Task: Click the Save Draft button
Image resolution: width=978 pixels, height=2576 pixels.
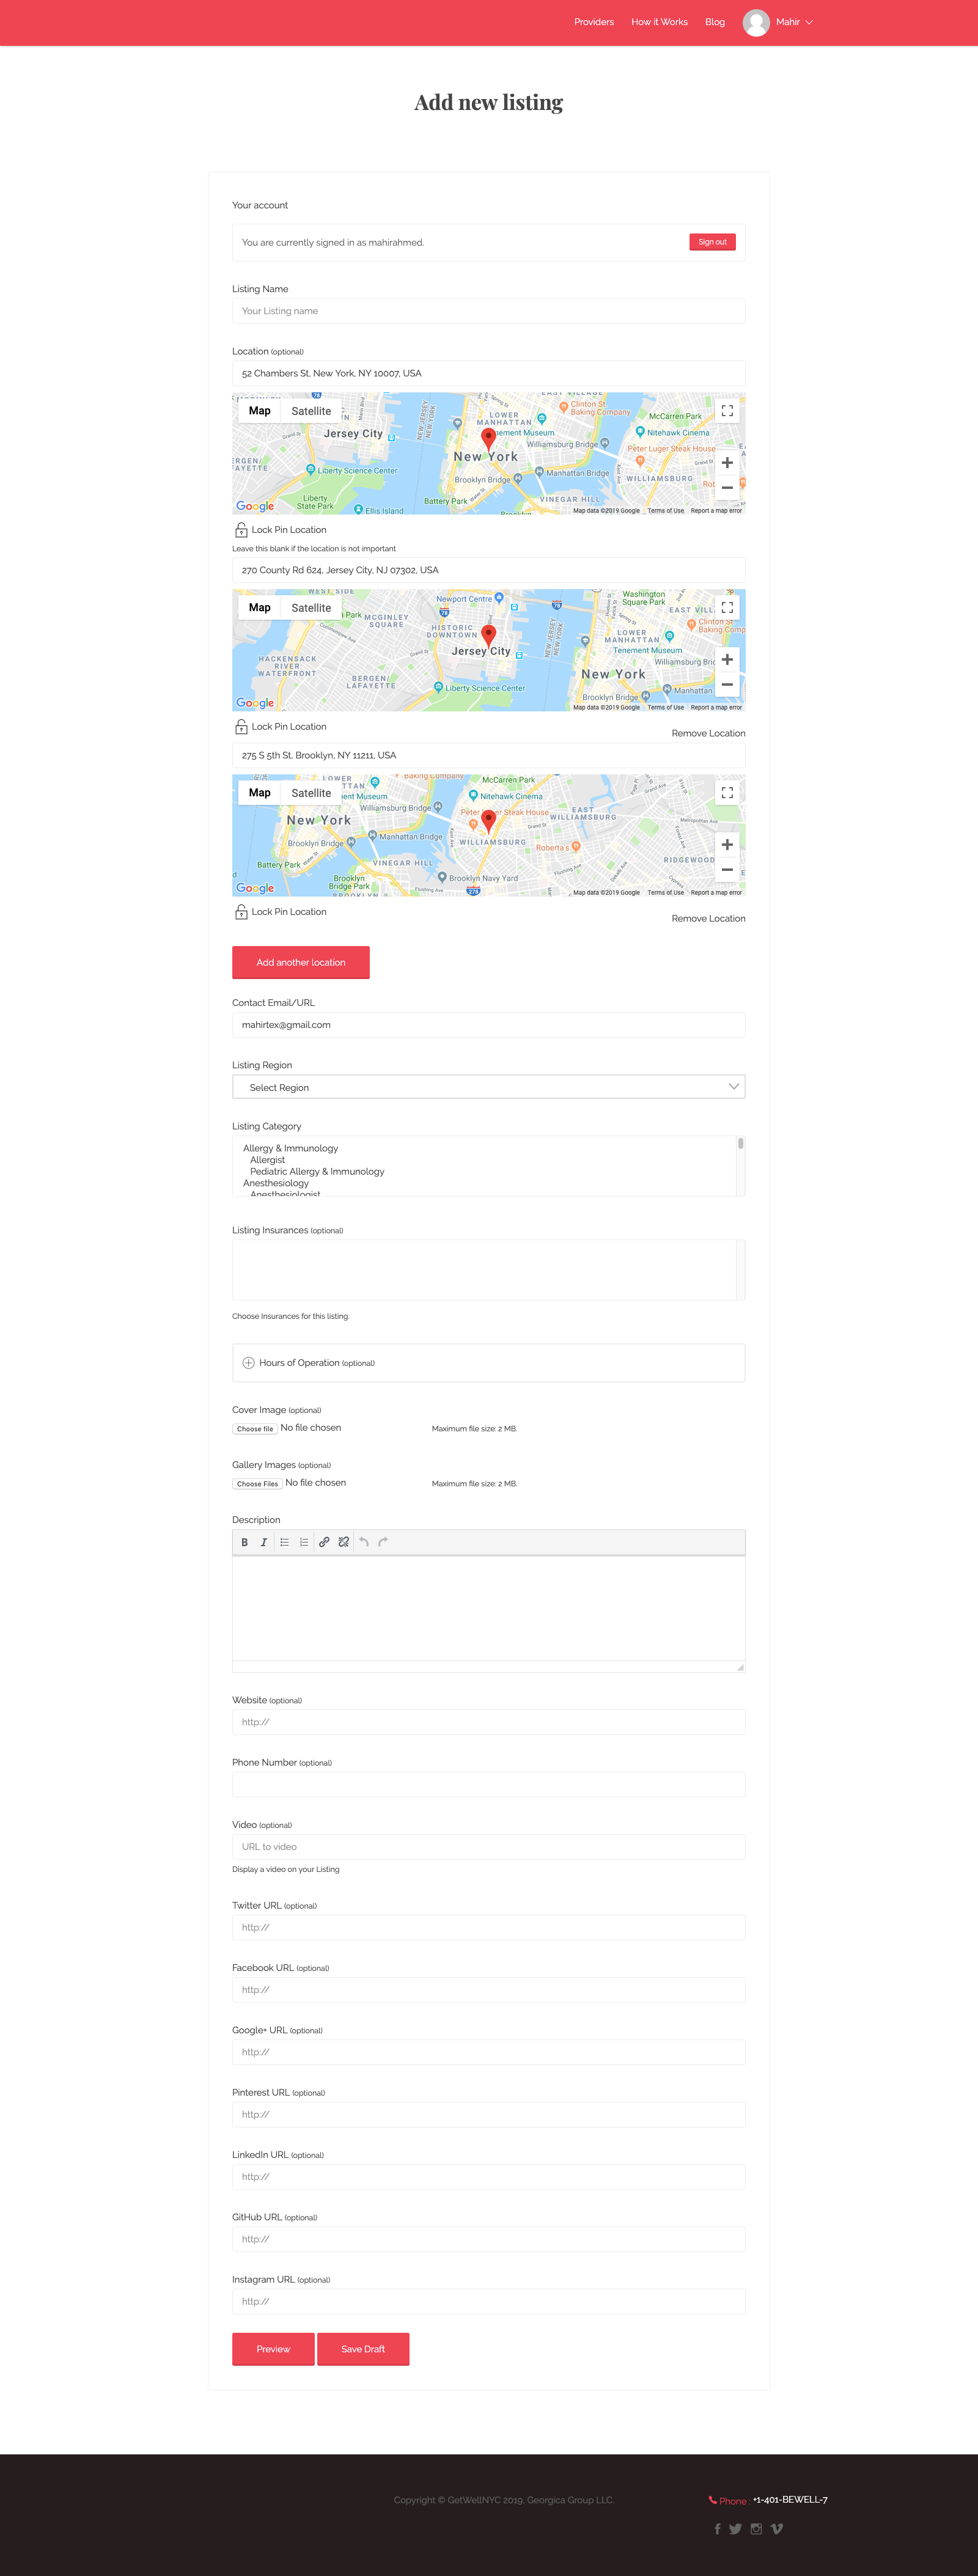Action: coord(363,2349)
